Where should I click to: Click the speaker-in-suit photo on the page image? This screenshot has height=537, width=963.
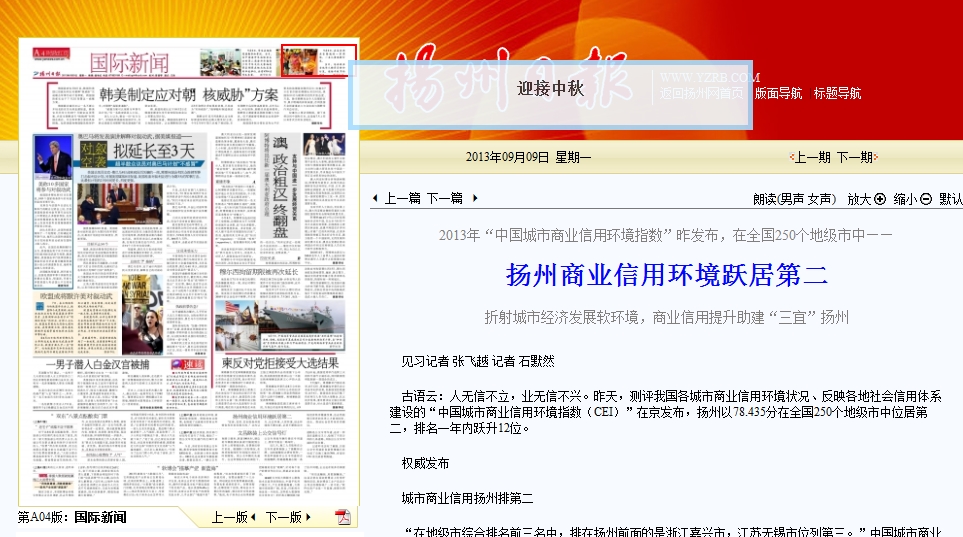[54, 157]
